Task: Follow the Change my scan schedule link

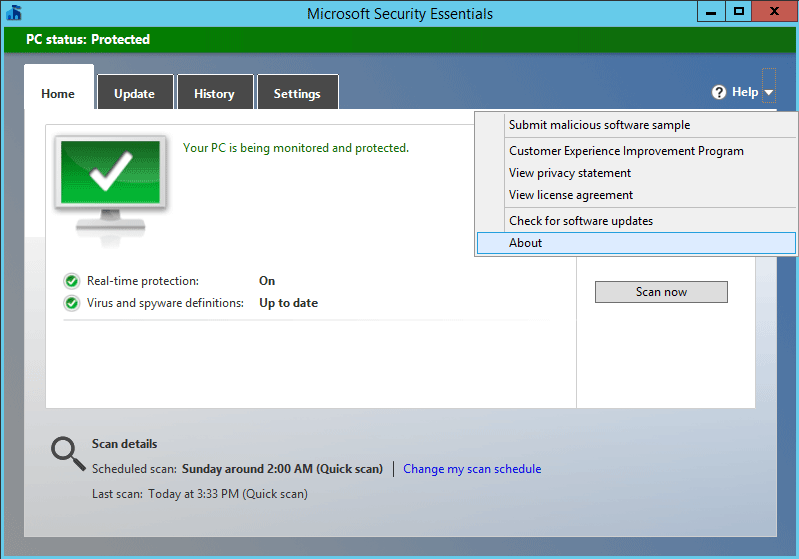Action: coord(472,469)
